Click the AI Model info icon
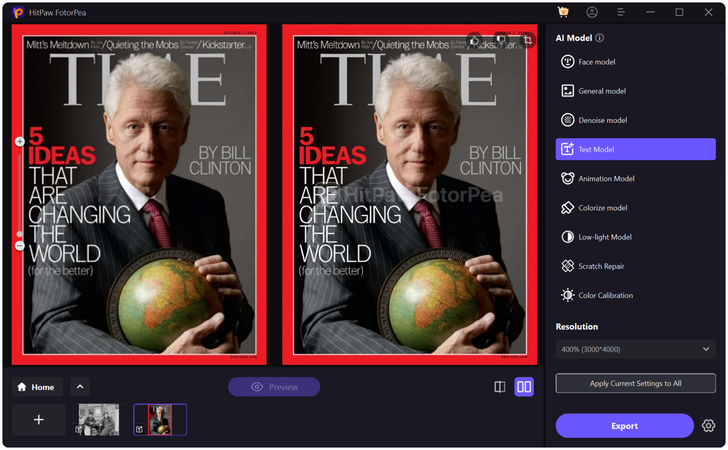 (600, 38)
